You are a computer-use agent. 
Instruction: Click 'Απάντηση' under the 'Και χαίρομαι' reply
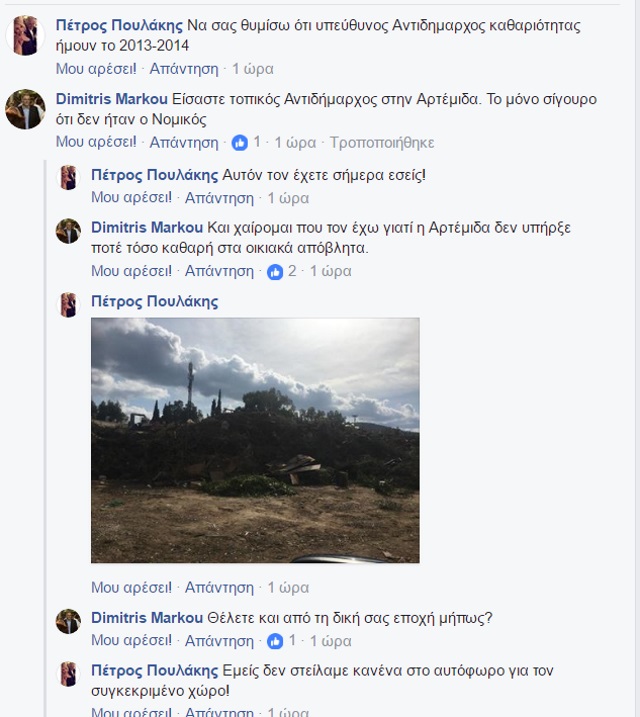pyautogui.click(x=220, y=271)
